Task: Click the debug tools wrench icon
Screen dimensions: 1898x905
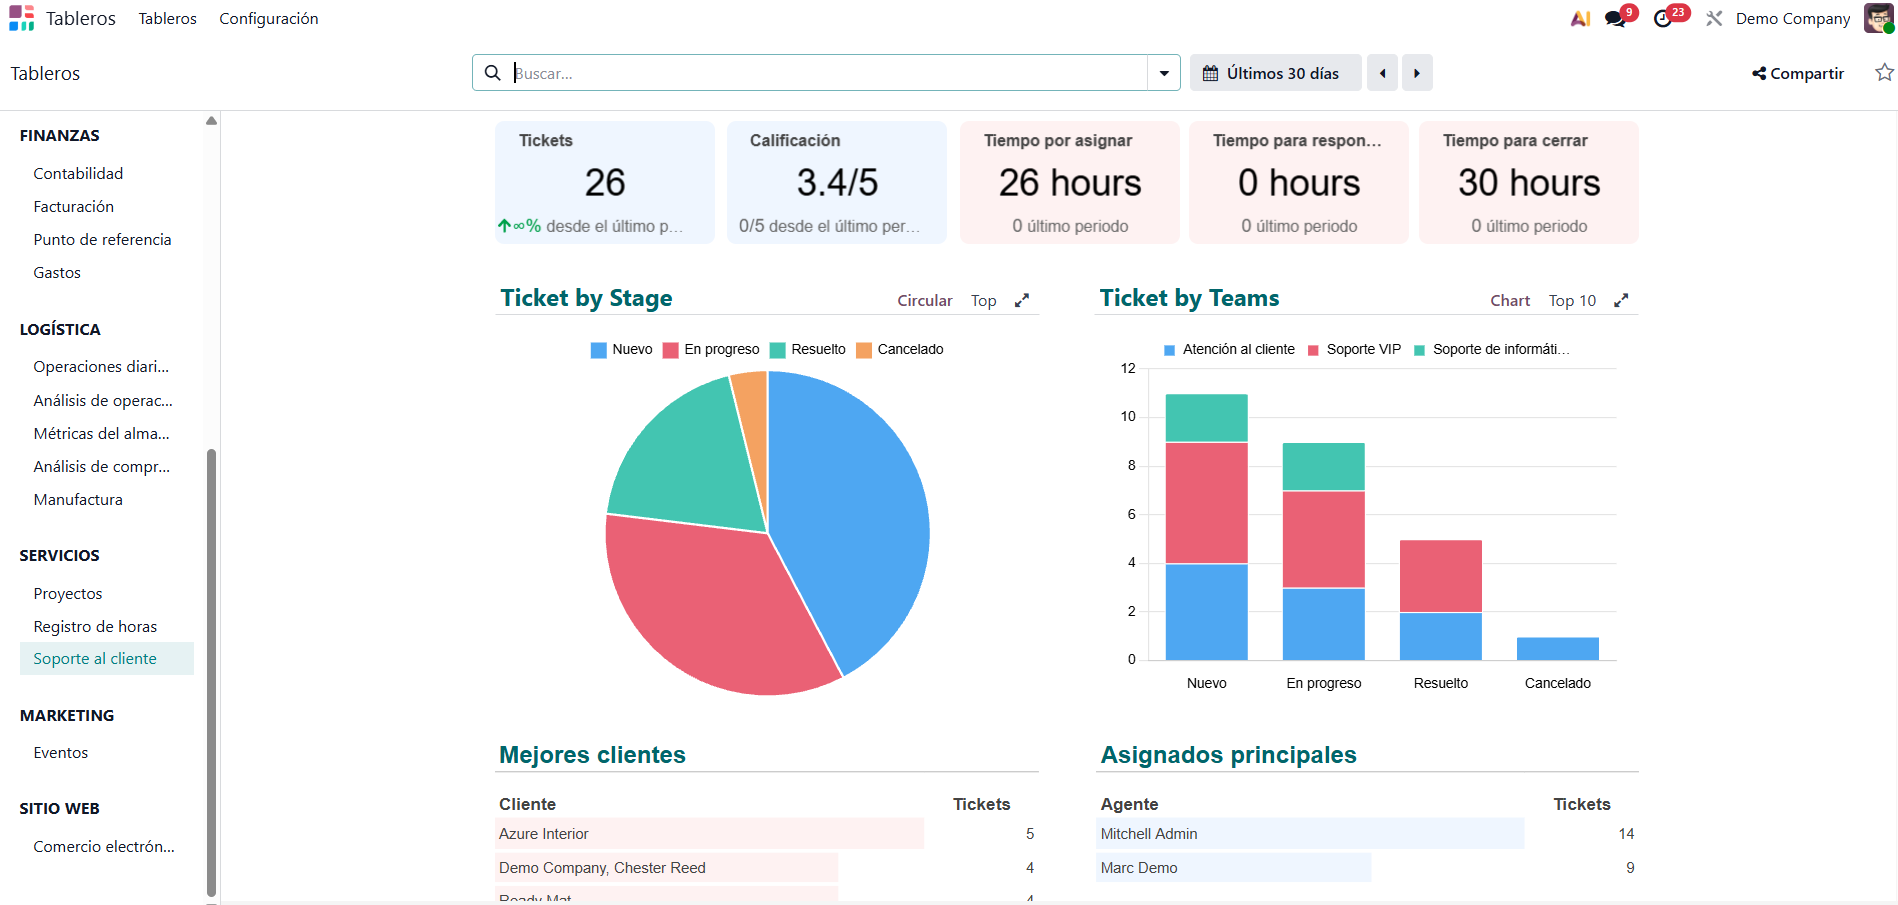Action: coord(1714,19)
